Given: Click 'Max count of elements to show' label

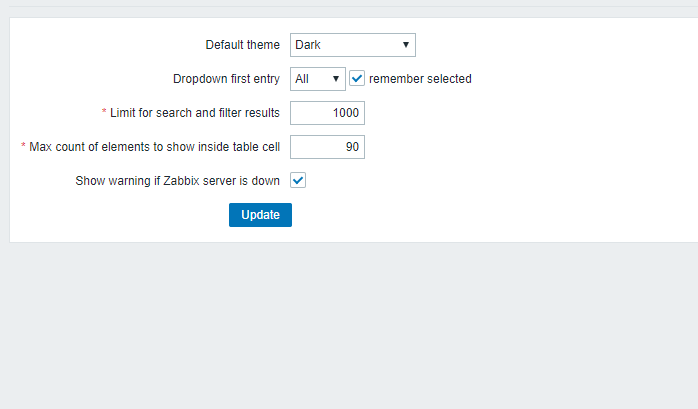Looking at the screenshot, I should [x=154, y=147].
